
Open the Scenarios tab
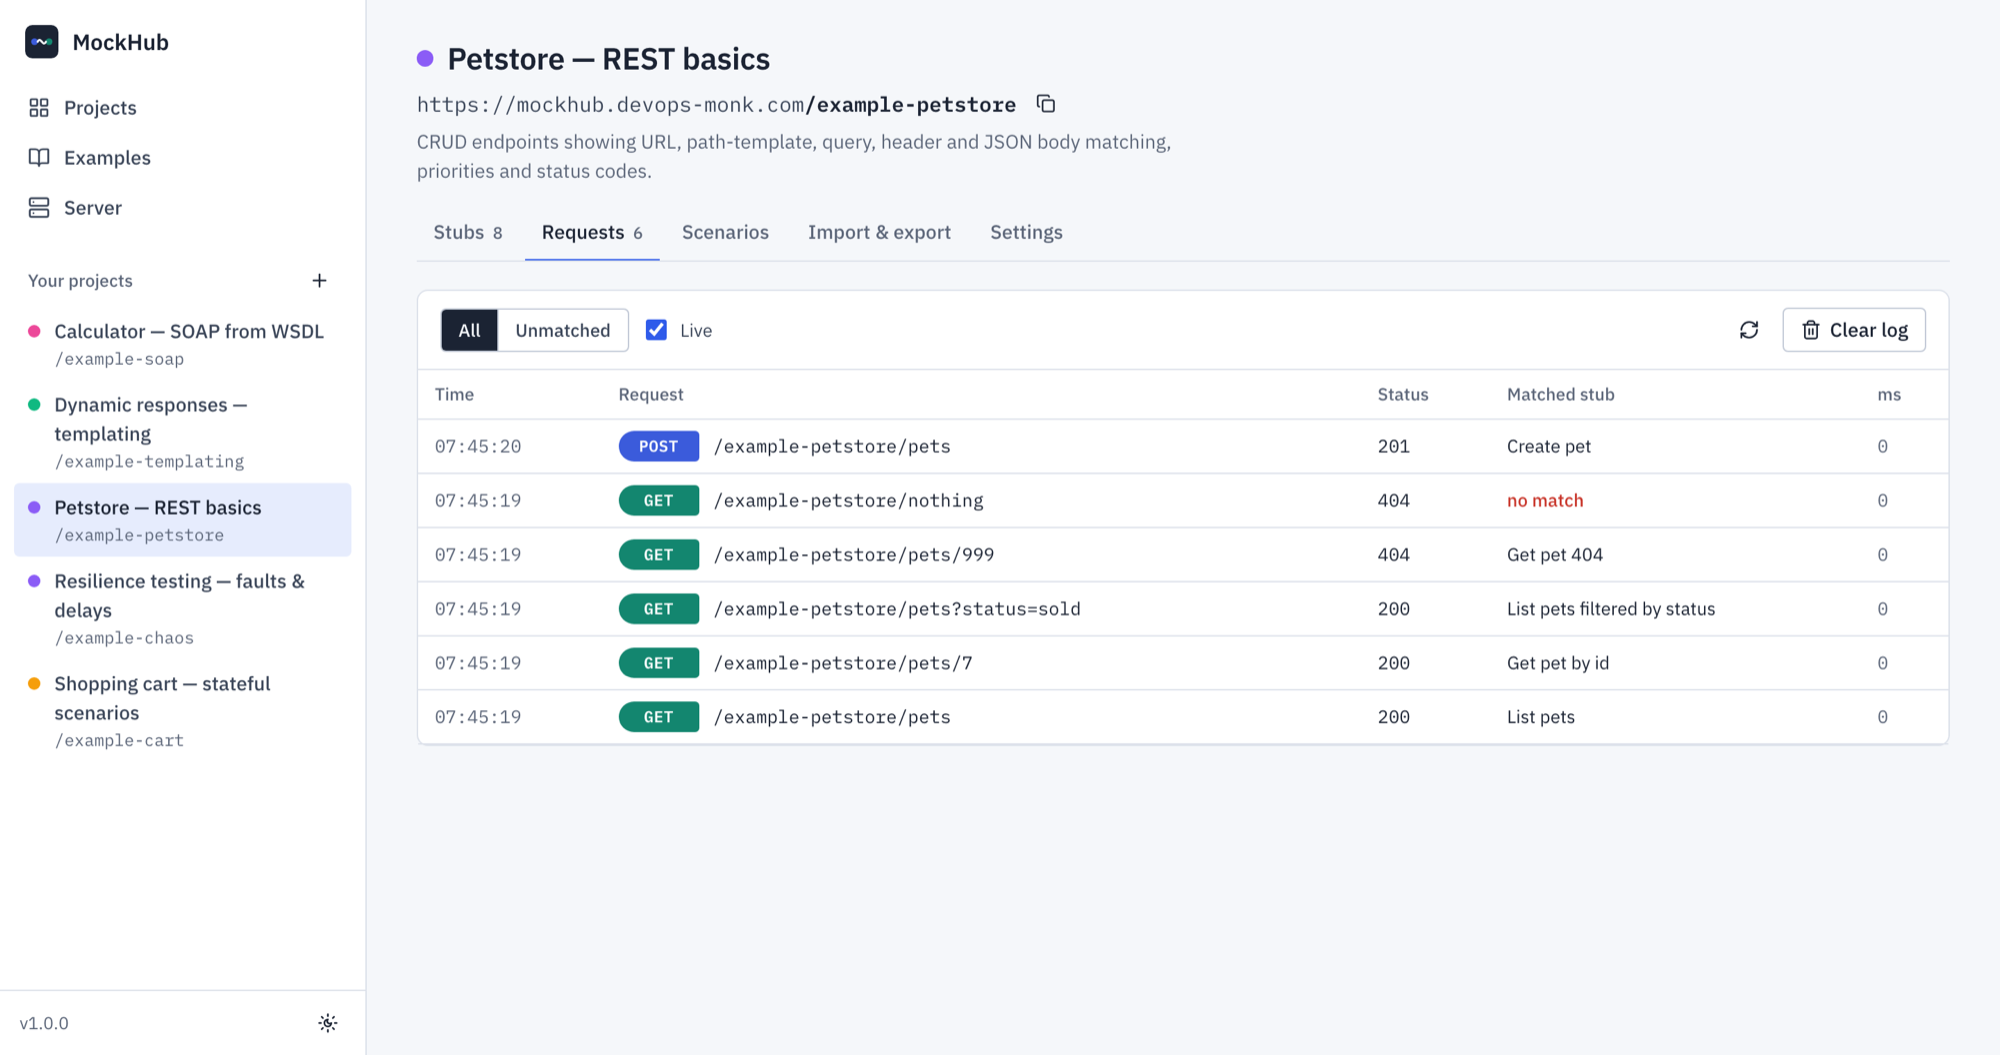(725, 232)
